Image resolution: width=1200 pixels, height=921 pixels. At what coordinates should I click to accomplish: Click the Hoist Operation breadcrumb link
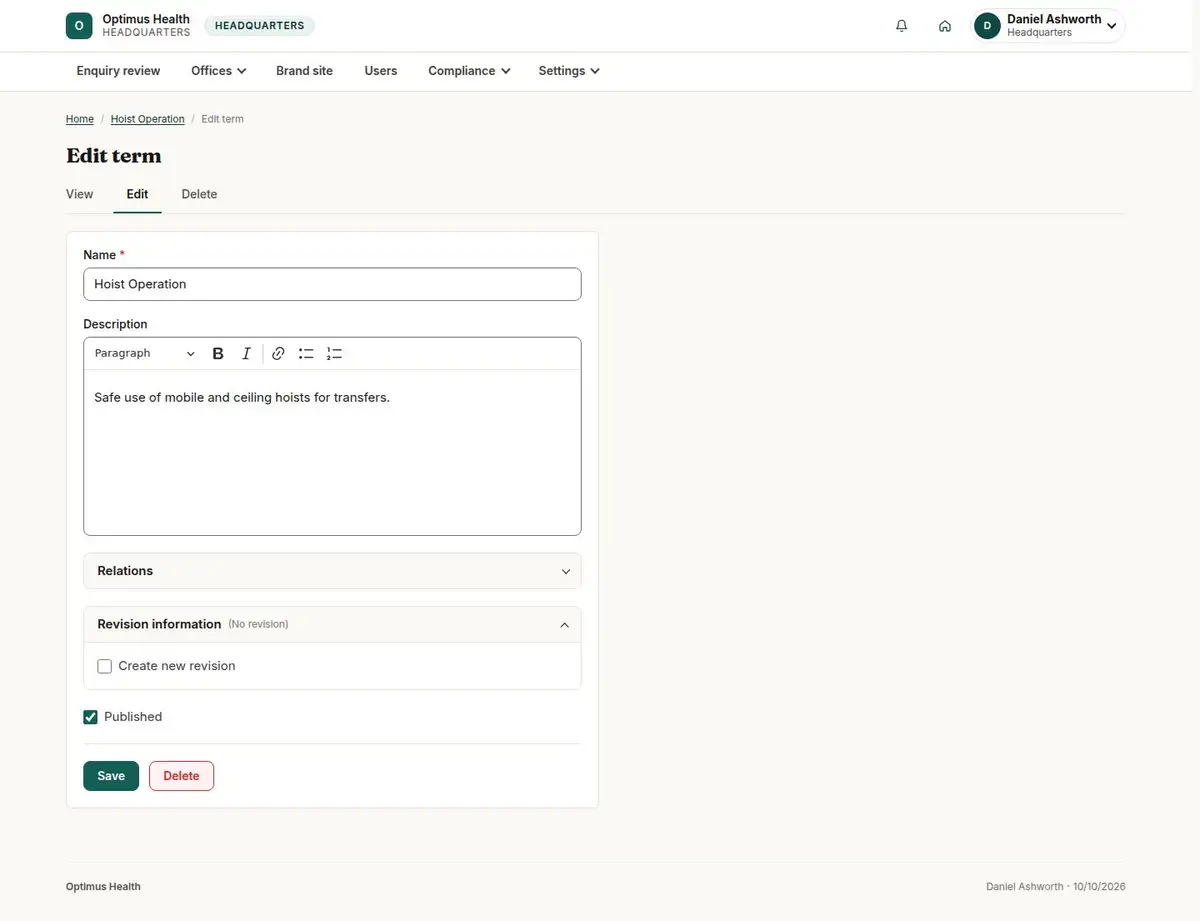point(148,119)
